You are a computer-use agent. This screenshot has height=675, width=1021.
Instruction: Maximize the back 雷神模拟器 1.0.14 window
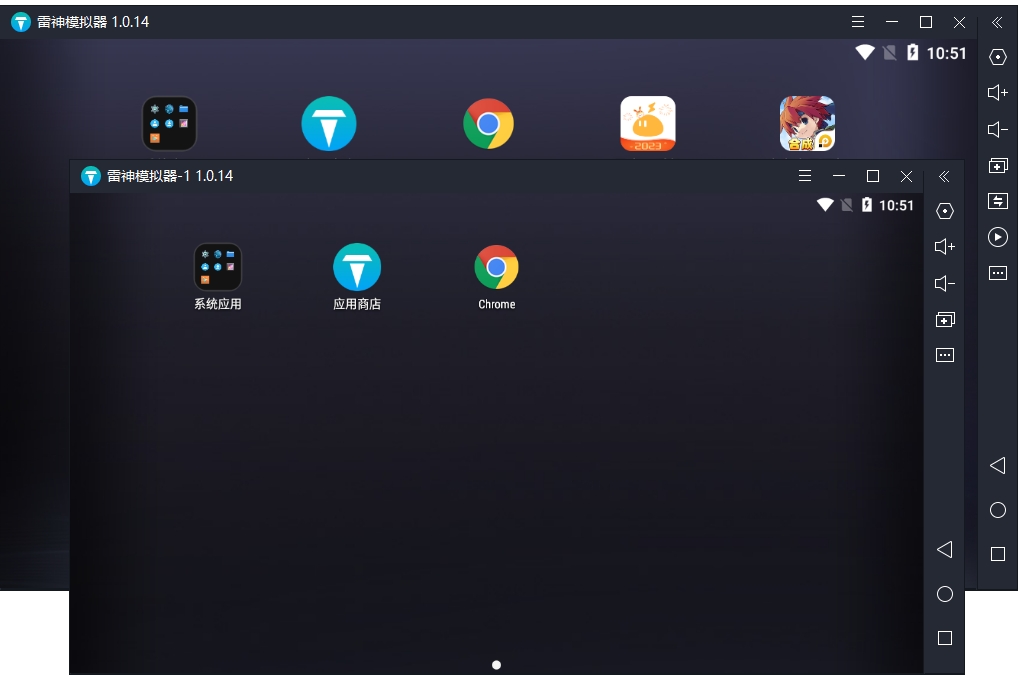925,22
